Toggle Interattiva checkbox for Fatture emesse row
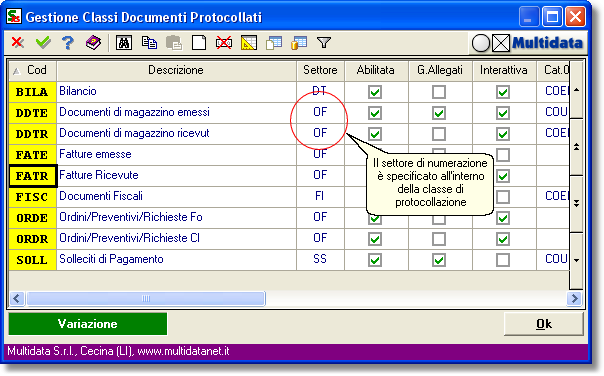Screen dimensions: 604x376 pyautogui.click(x=503, y=155)
